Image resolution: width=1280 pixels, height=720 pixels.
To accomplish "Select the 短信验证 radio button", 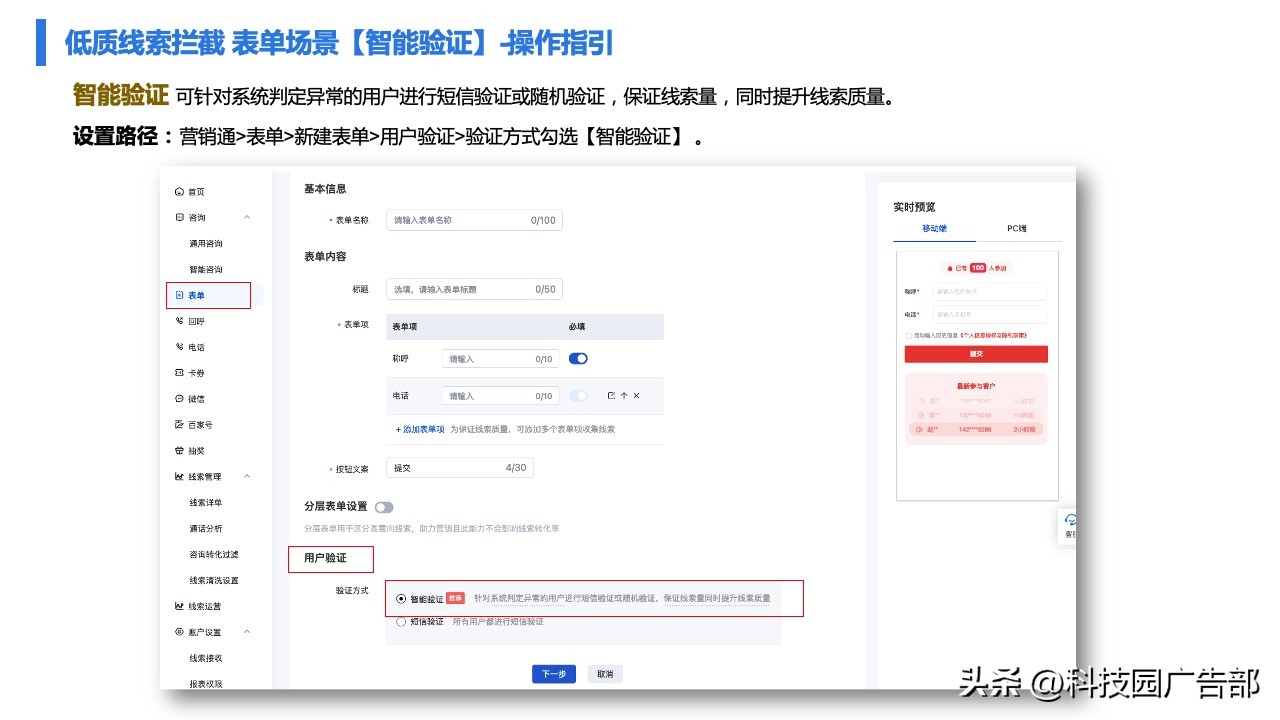I will 402,622.
